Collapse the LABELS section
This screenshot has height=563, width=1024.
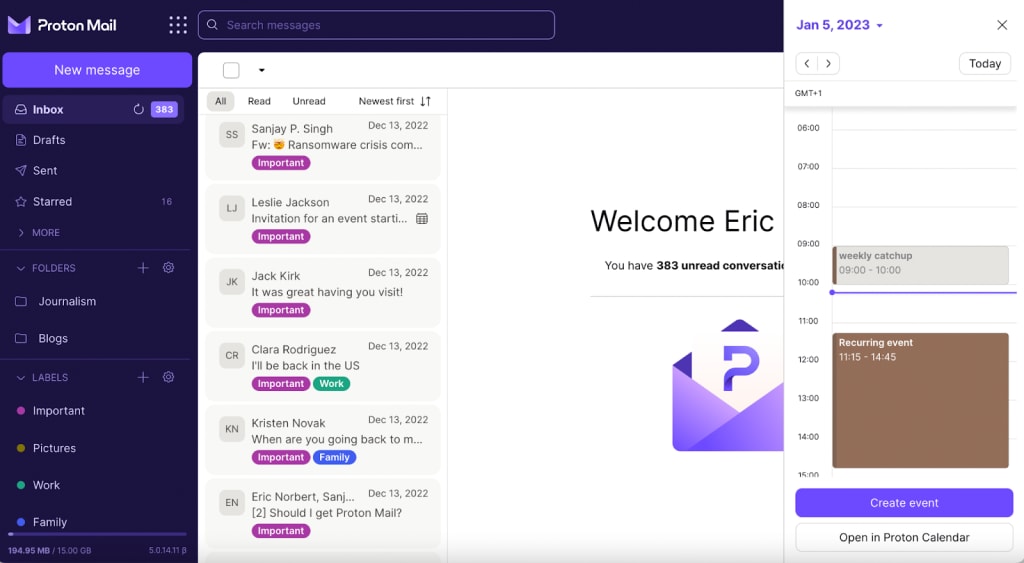tap(42, 377)
